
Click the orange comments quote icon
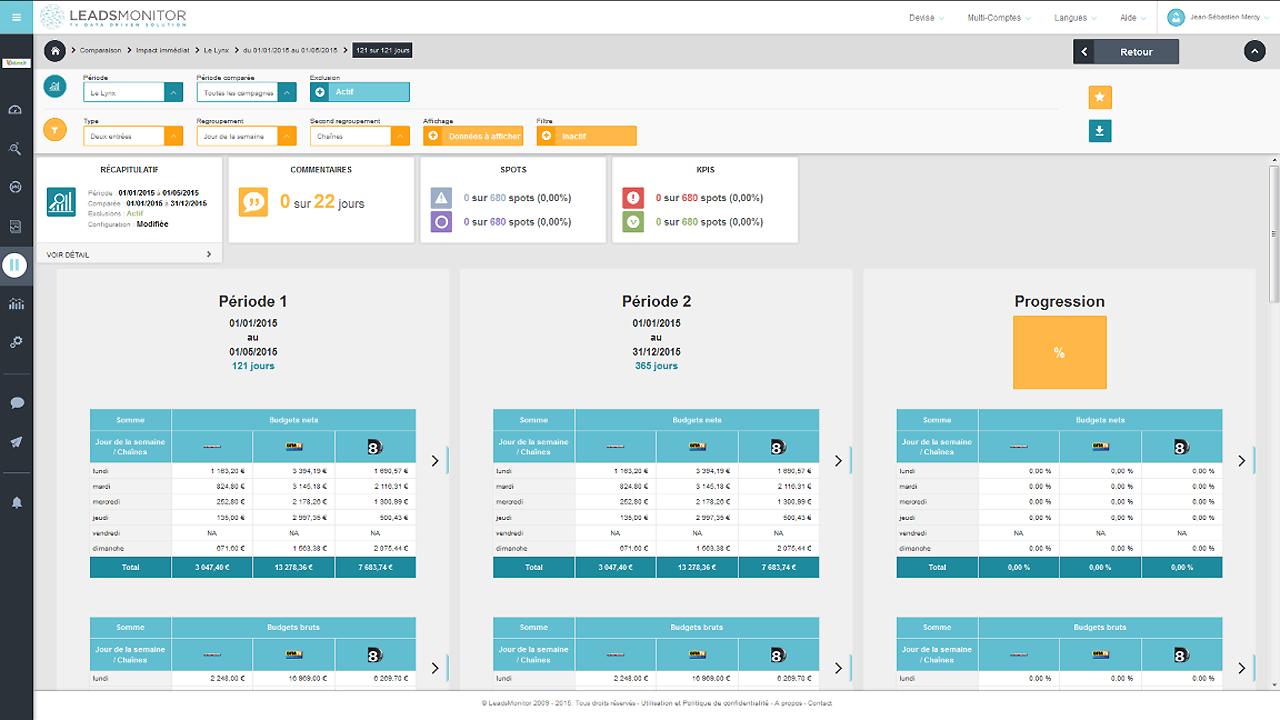[x=254, y=202]
